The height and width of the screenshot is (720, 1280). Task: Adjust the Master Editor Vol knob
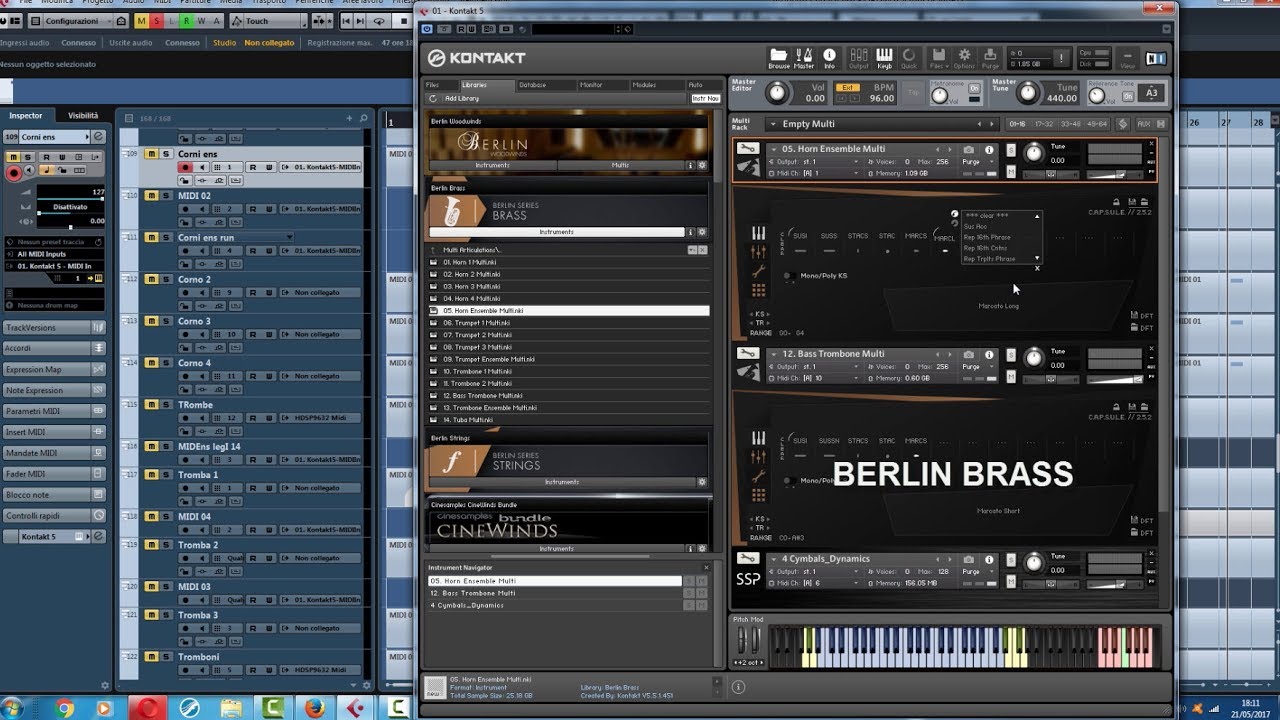click(x=776, y=92)
